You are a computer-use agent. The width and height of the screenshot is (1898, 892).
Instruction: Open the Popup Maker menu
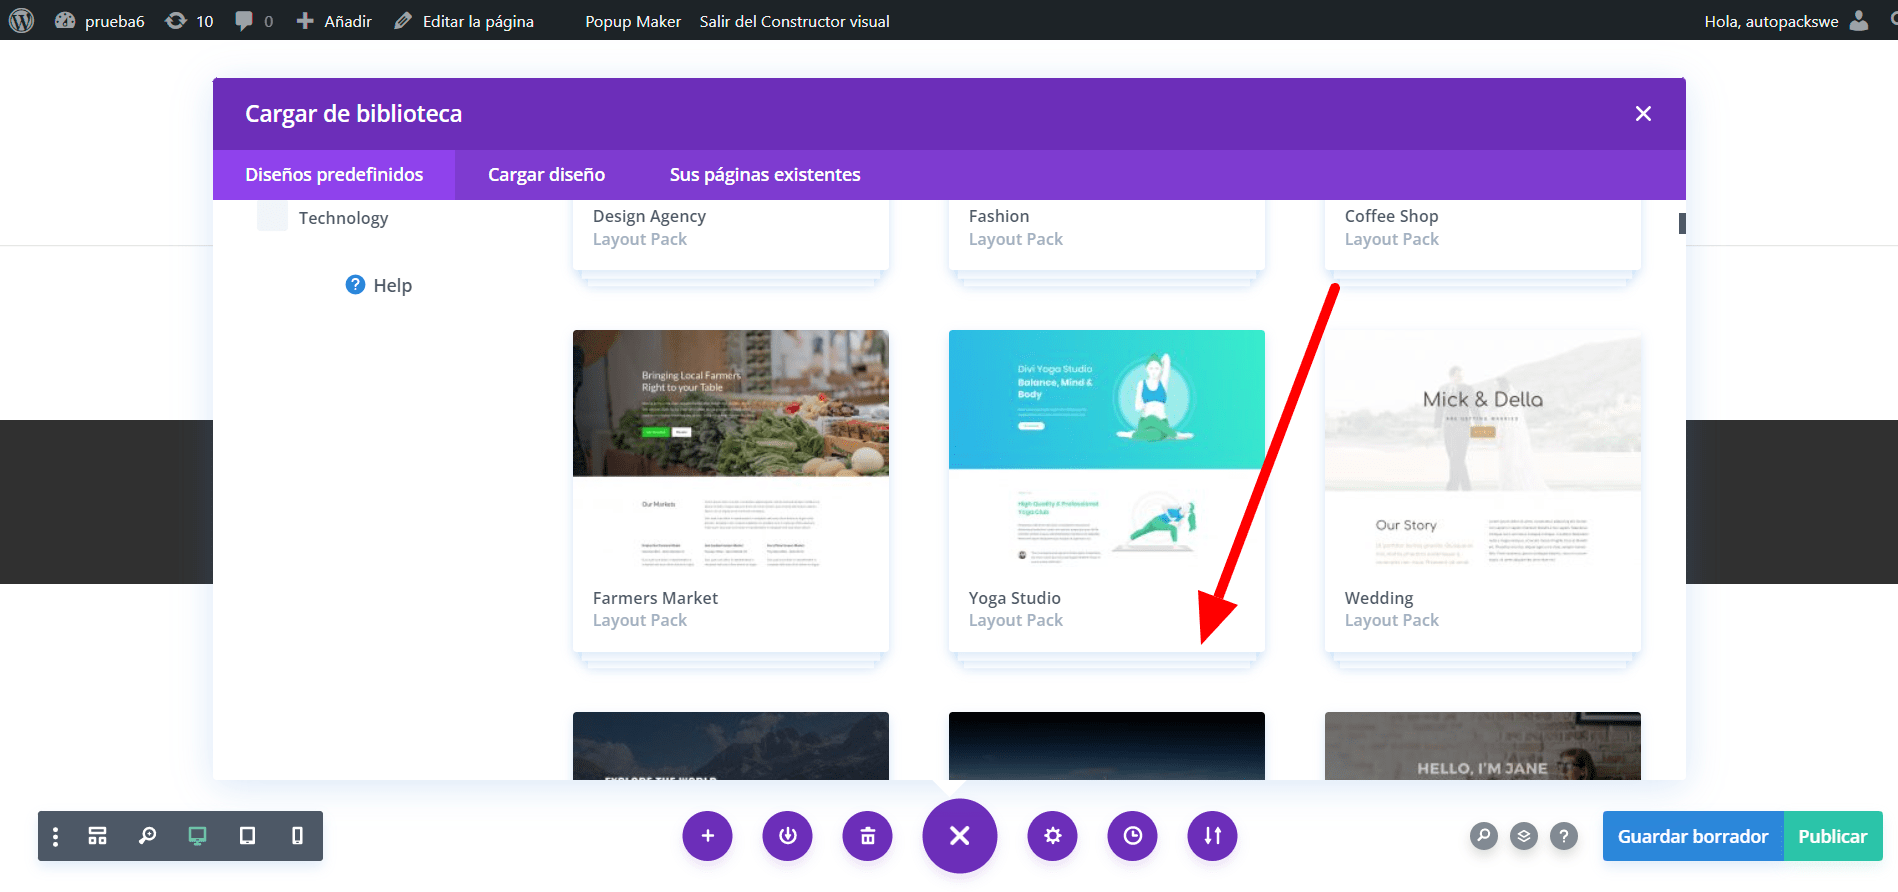coord(633,21)
